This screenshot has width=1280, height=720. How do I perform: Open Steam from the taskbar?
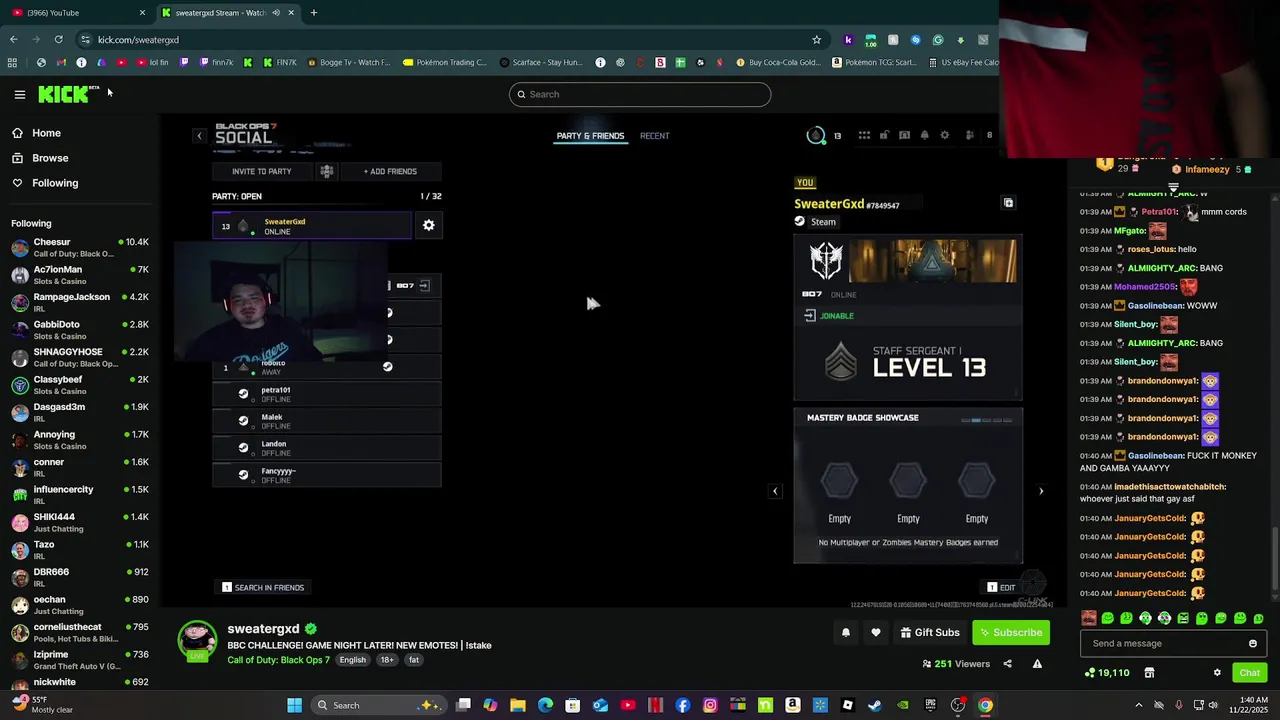[x=875, y=705]
